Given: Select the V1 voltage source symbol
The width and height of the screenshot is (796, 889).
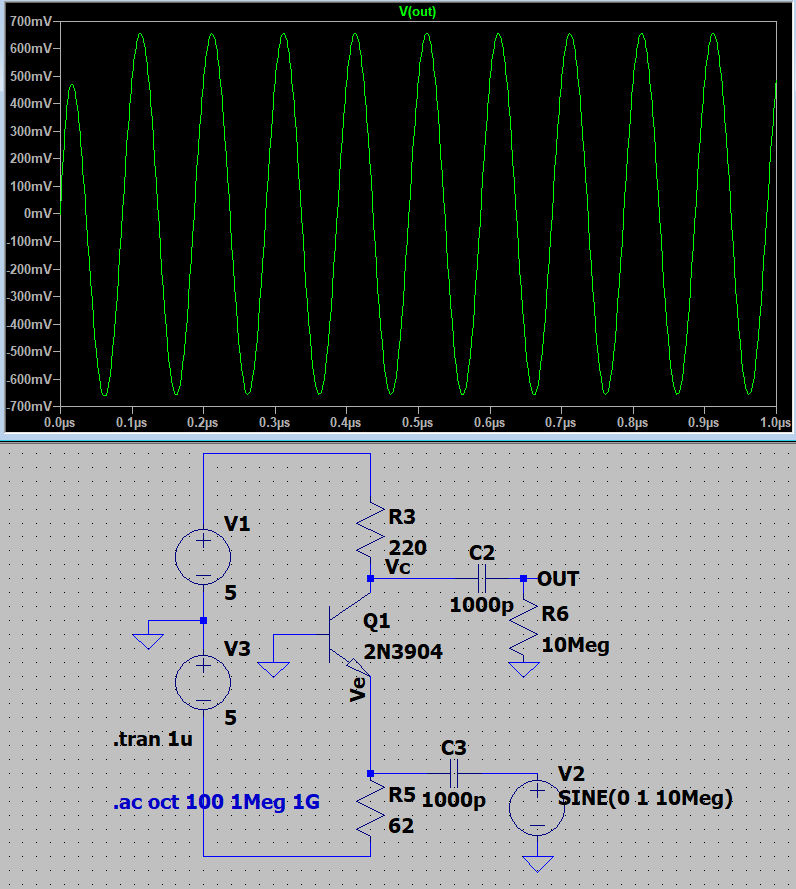Looking at the screenshot, I should point(203,556).
